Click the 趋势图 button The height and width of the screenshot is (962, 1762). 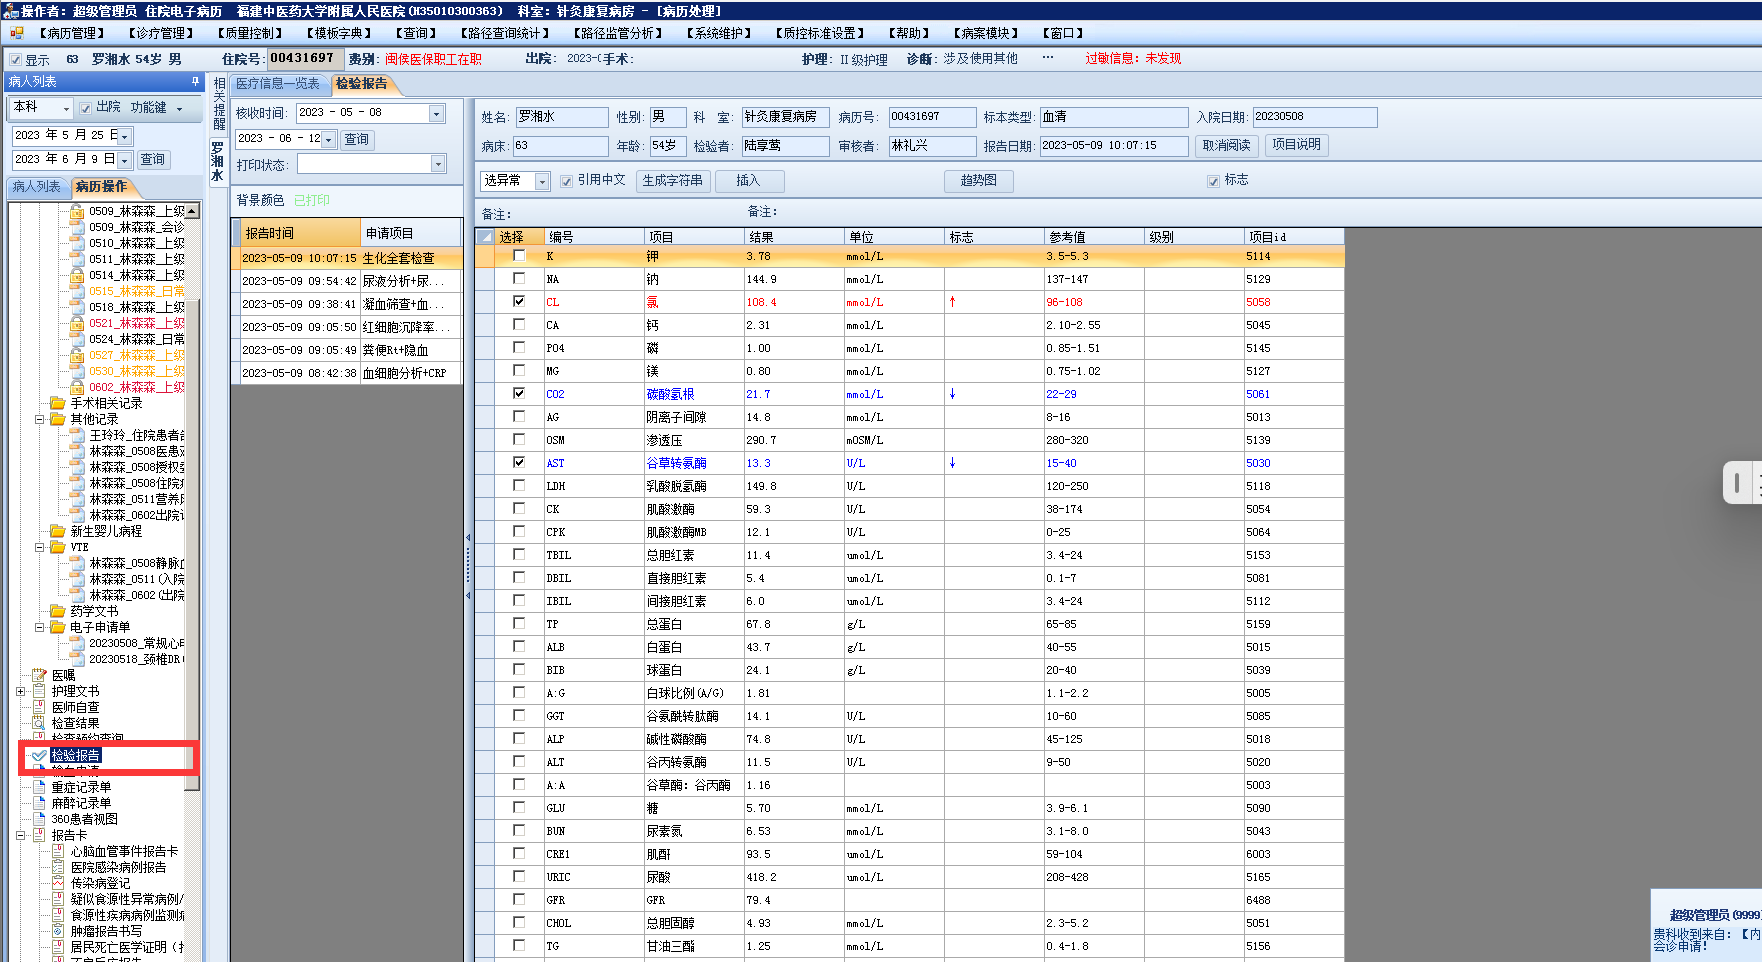979,181
